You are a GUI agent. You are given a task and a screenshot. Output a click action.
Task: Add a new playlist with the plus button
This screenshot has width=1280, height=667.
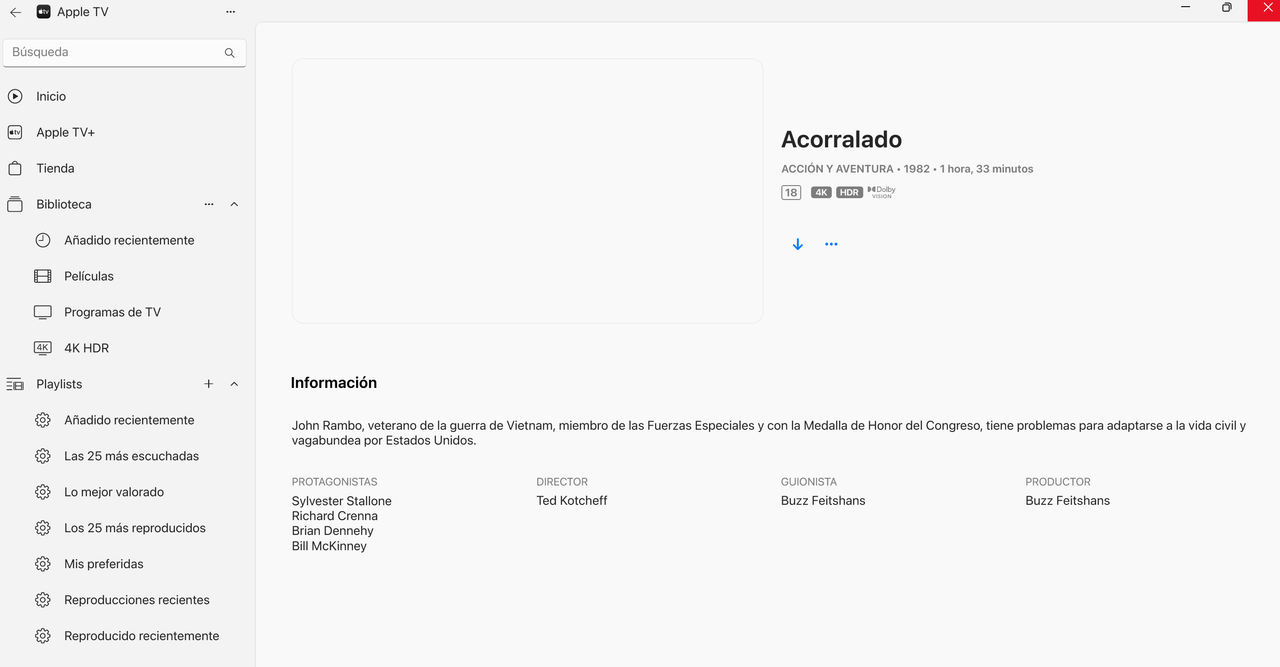tap(209, 384)
